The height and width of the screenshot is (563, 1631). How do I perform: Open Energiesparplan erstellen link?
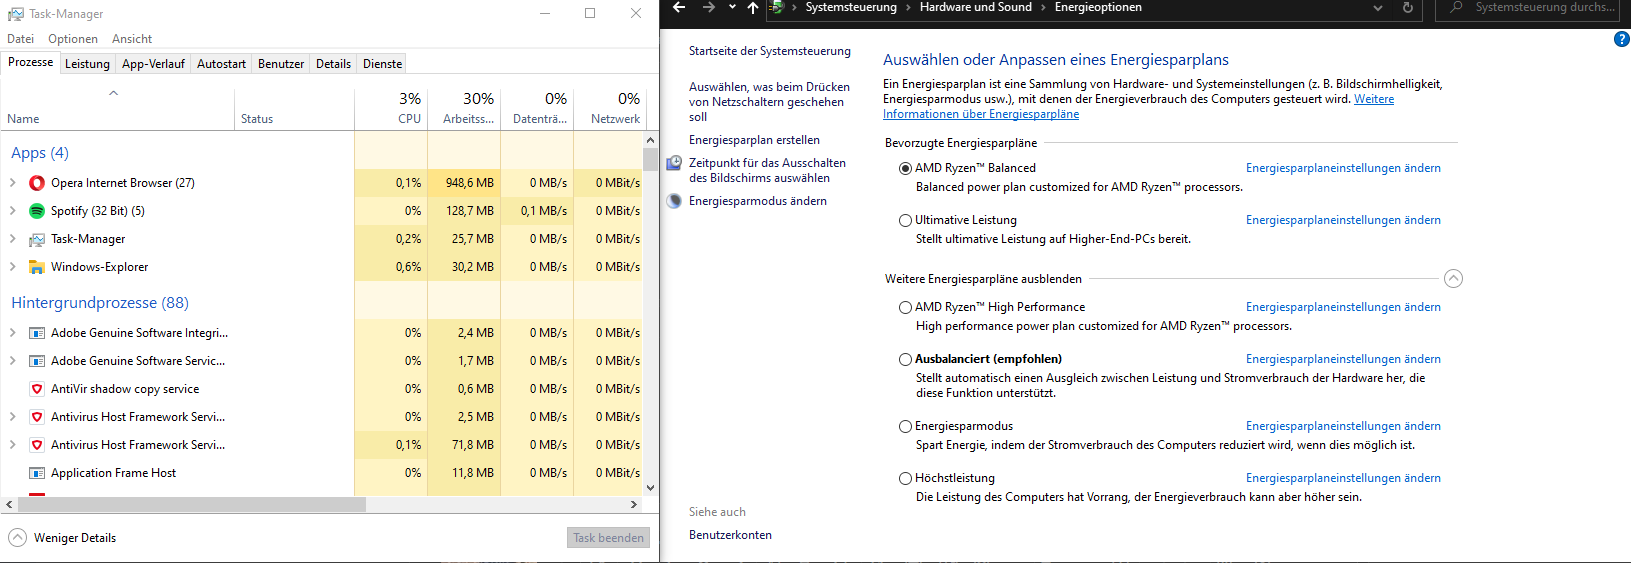click(754, 140)
